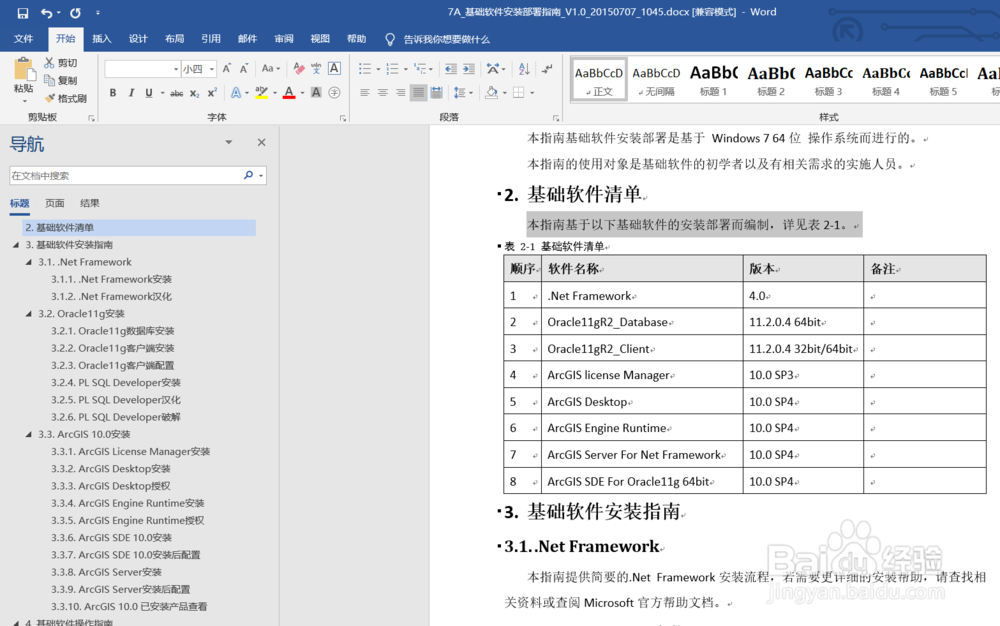Collapse the 3. 基础软件安装指南 heading
This screenshot has height=626, width=1000.
16,245
